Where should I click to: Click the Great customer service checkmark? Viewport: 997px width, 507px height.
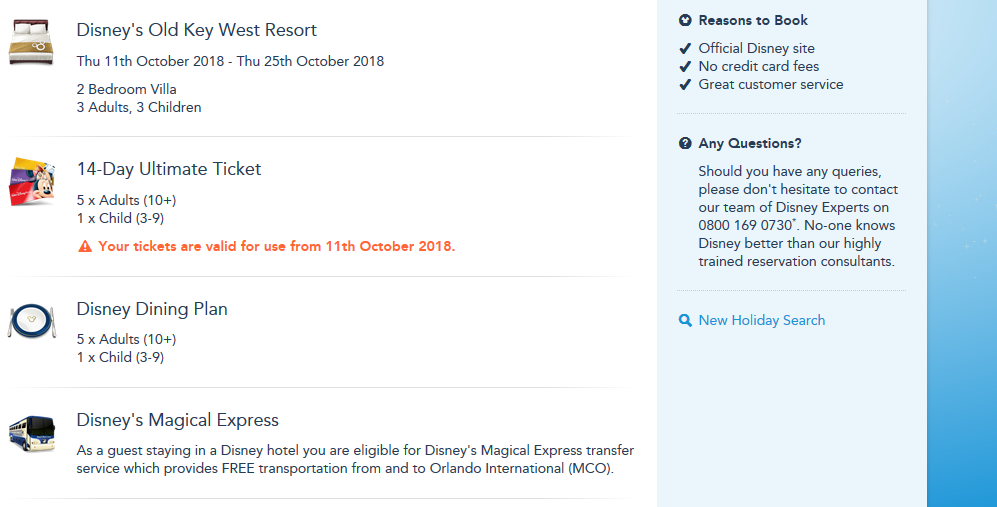(x=685, y=85)
